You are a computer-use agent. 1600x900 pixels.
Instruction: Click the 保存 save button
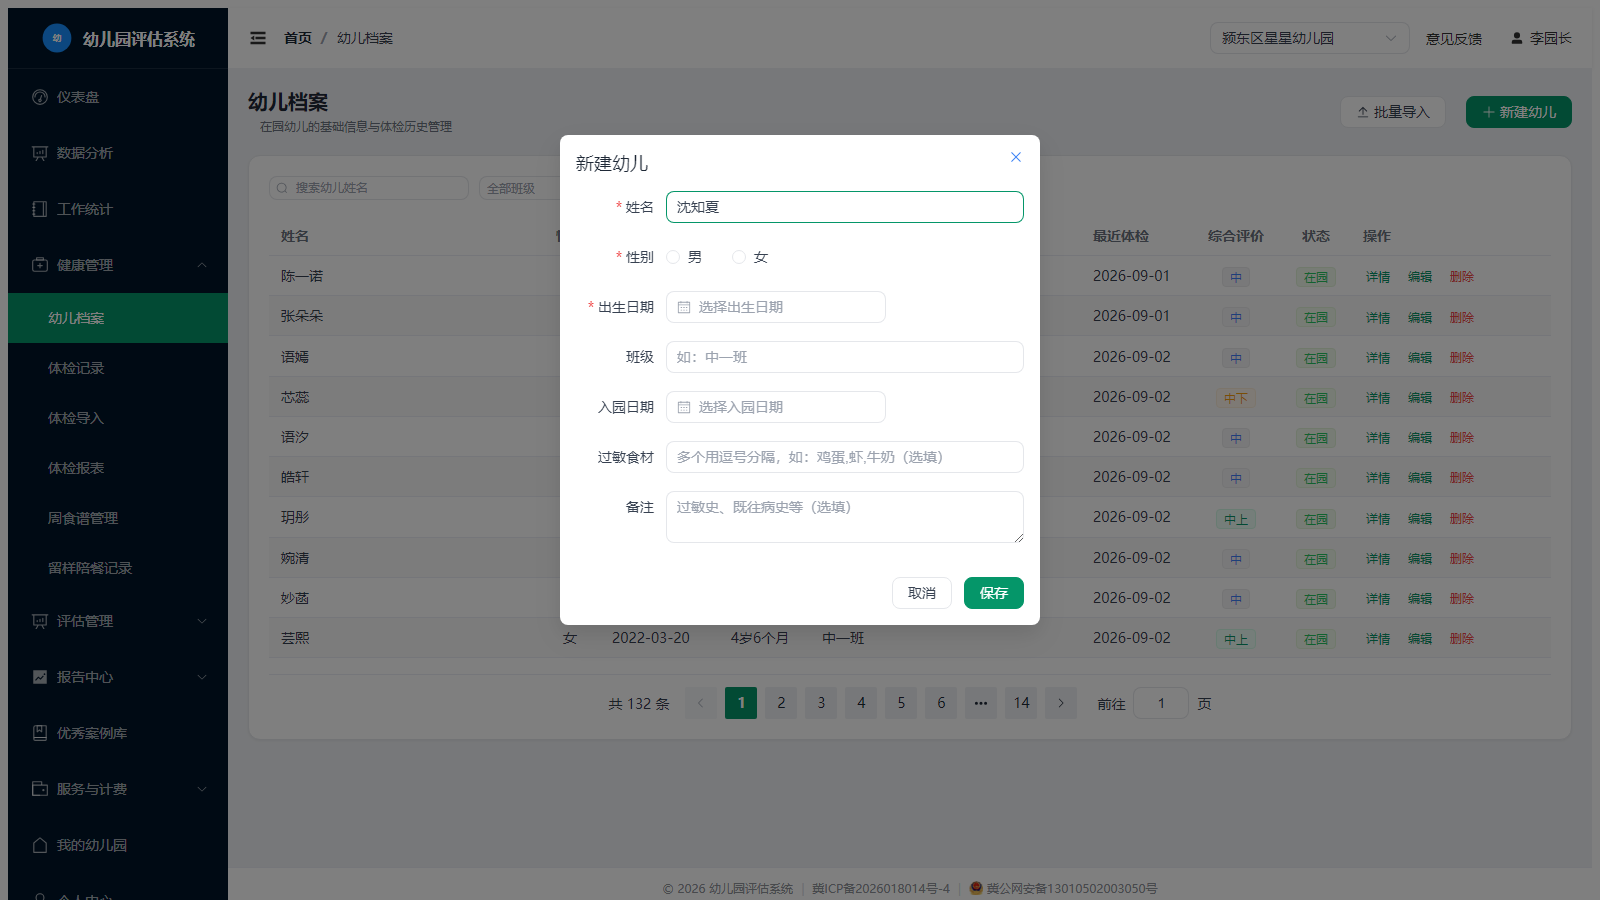994,593
